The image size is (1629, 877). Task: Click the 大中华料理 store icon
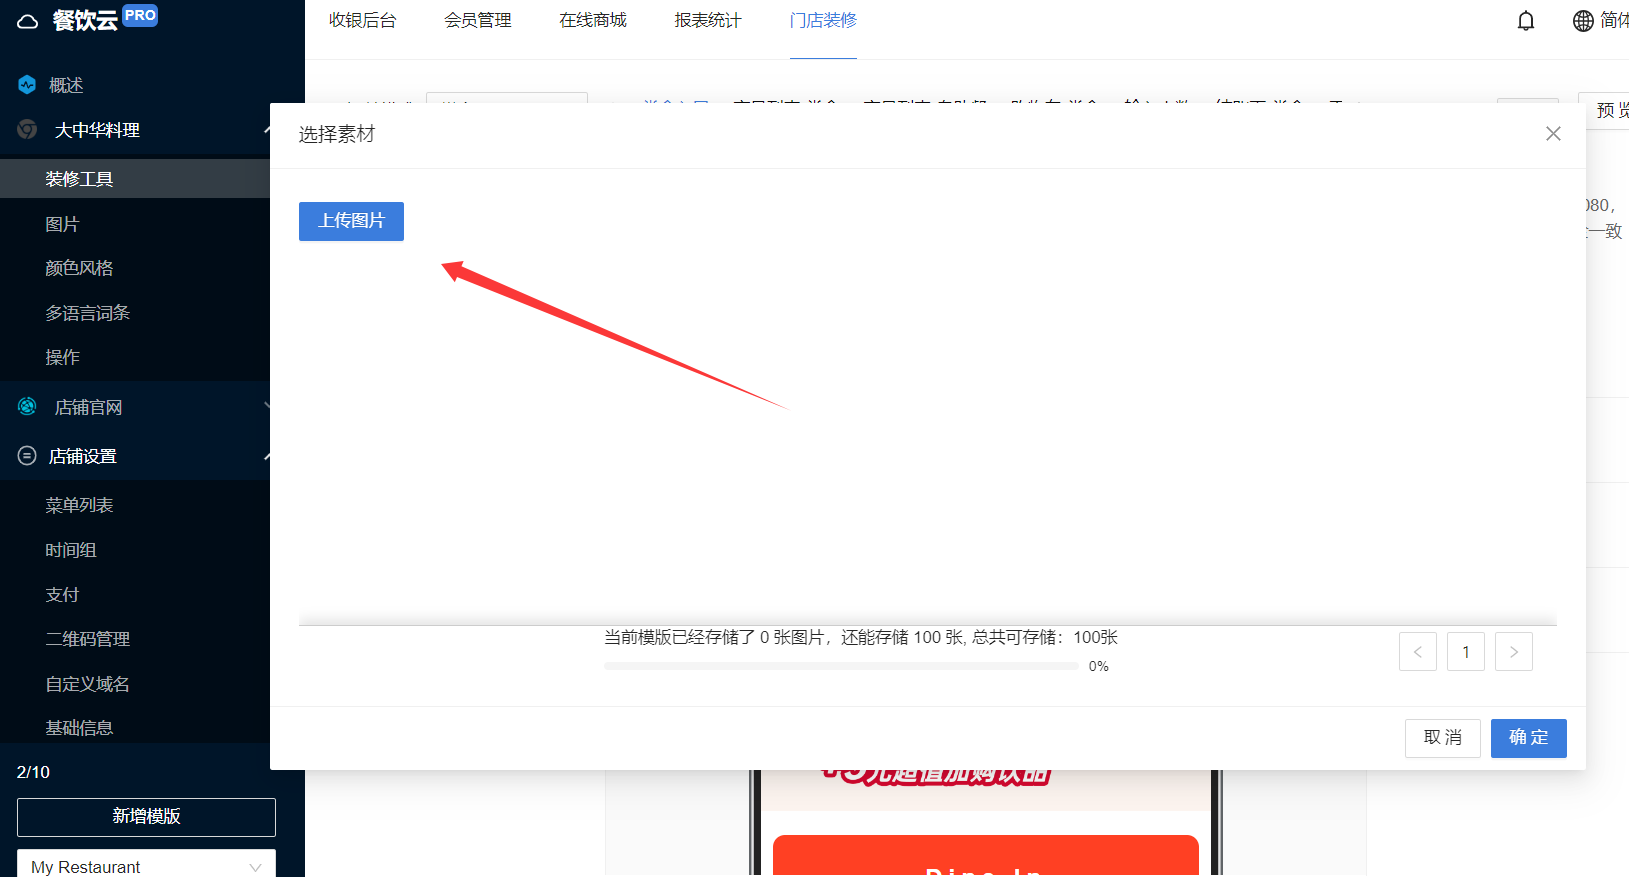click(27, 129)
